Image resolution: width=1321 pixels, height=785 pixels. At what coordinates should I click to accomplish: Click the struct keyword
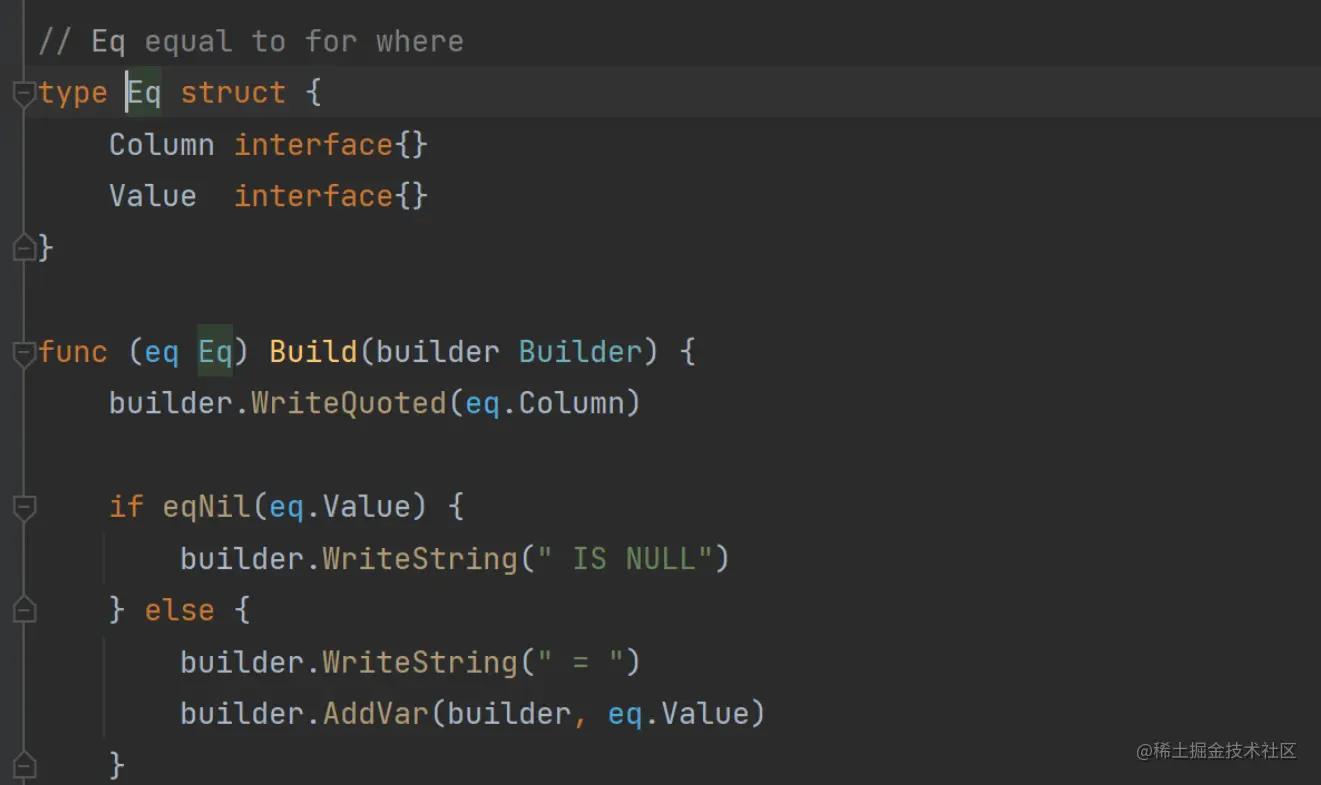click(x=233, y=94)
